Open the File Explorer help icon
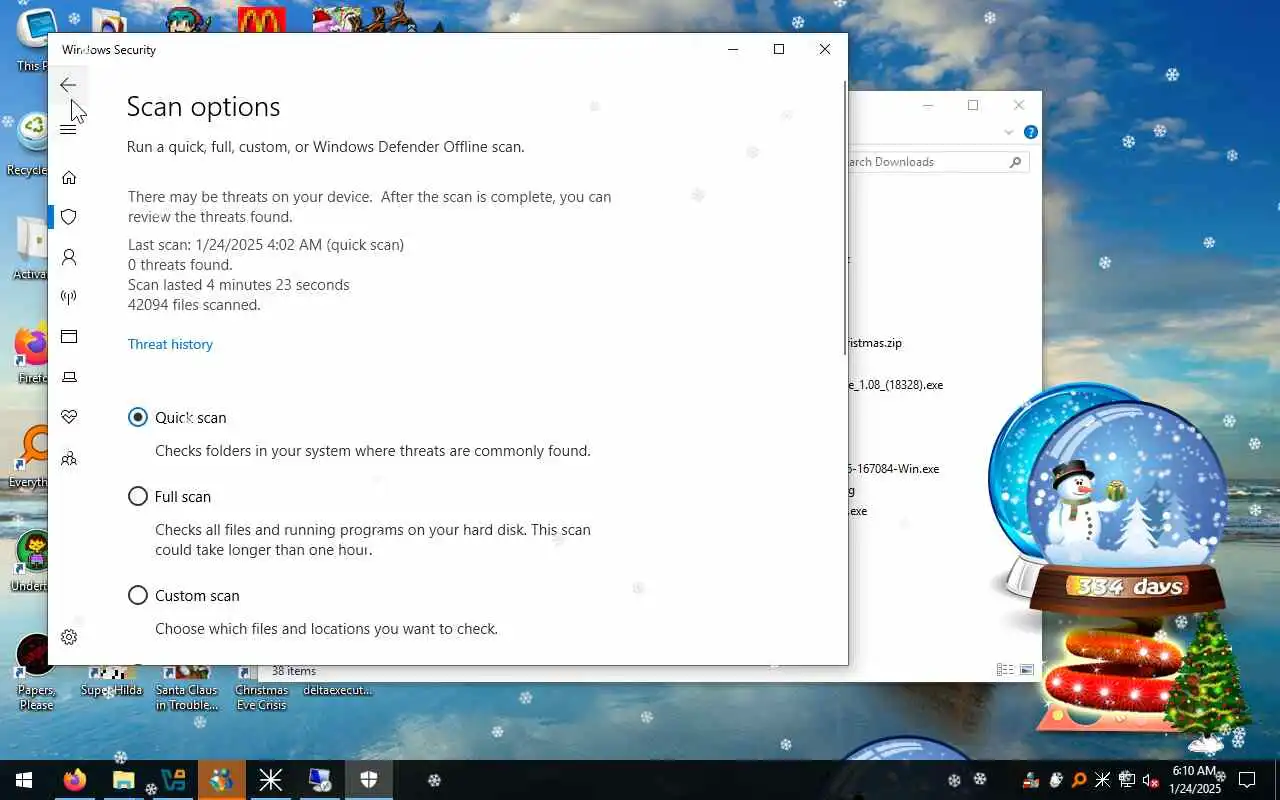 (x=1031, y=132)
